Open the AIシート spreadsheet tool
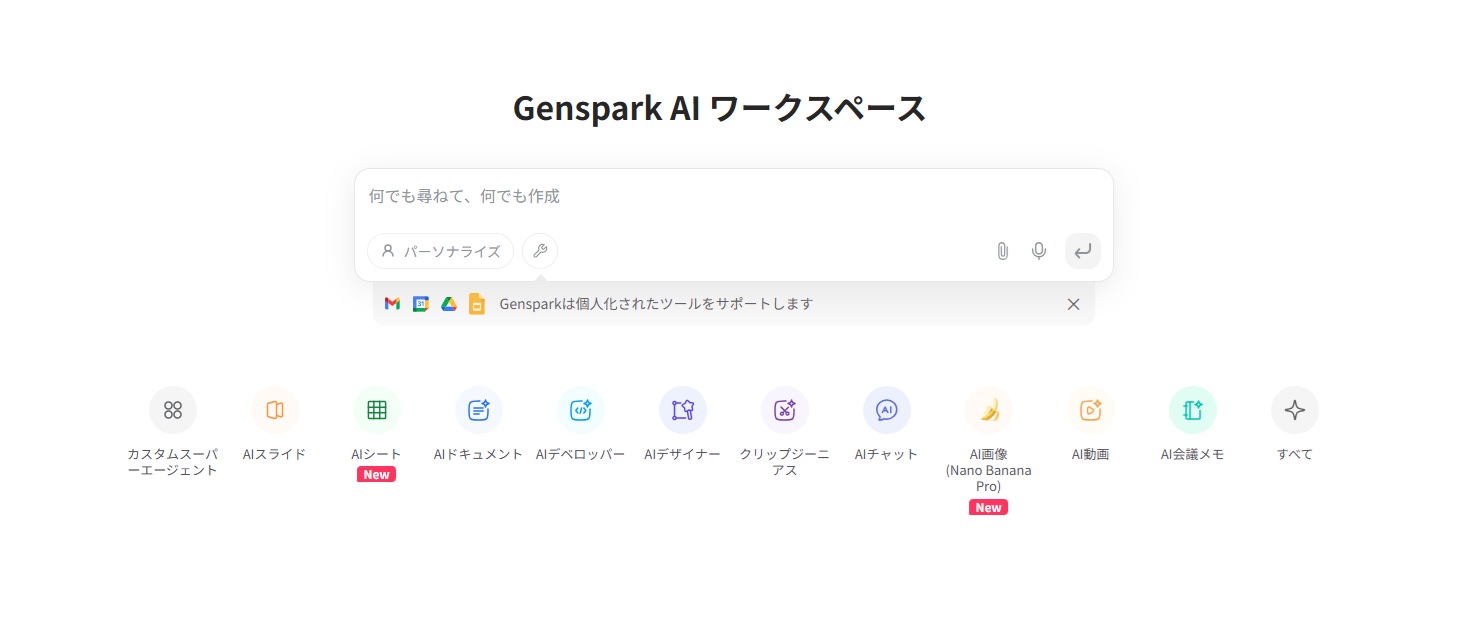Screen dimensions: 1460x628 (377, 410)
